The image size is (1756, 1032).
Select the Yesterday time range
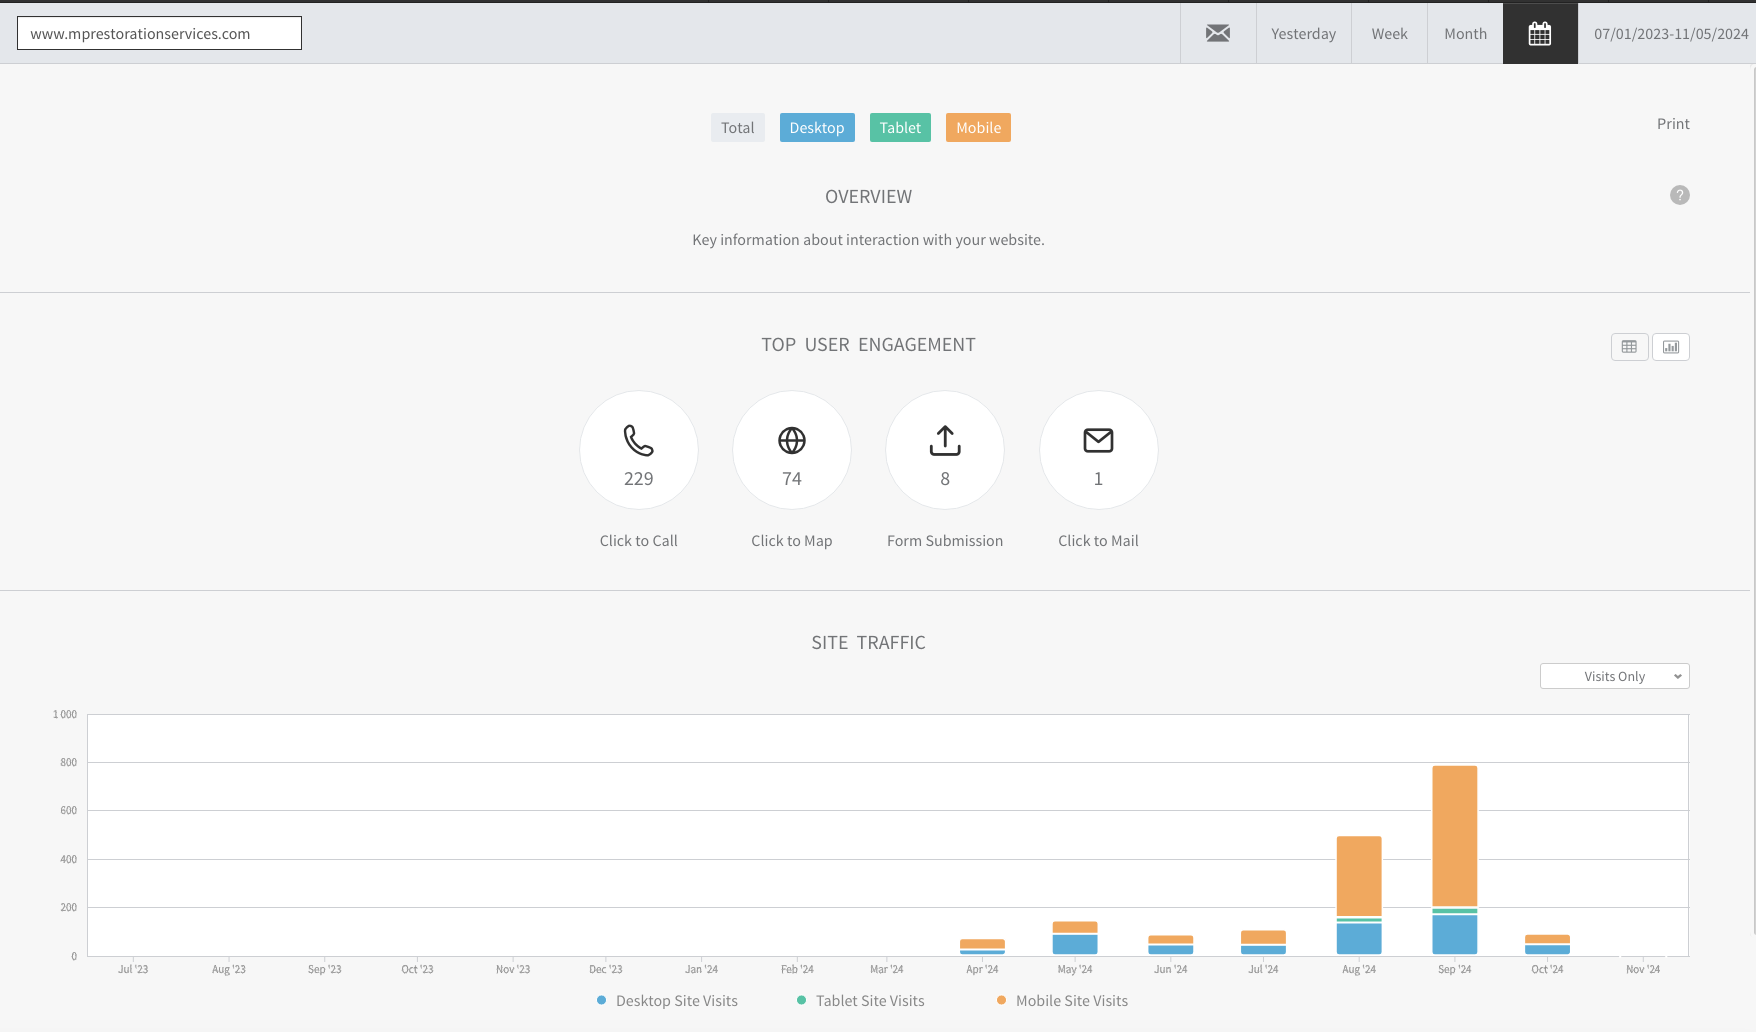click(x=1303, y=33)
